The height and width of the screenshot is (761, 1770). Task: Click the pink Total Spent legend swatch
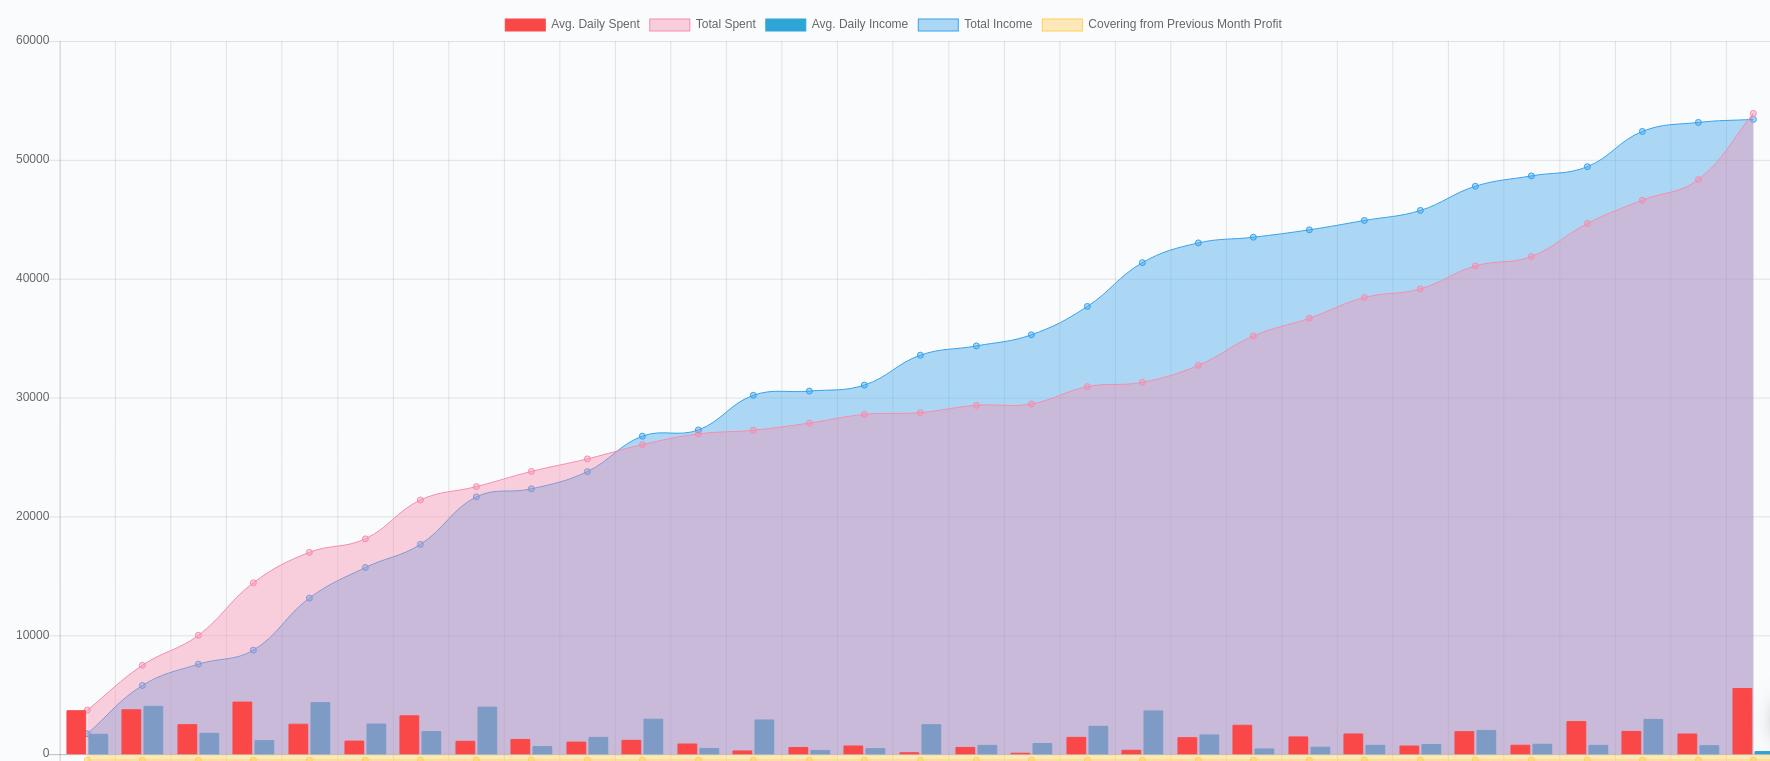click(670, 24)
